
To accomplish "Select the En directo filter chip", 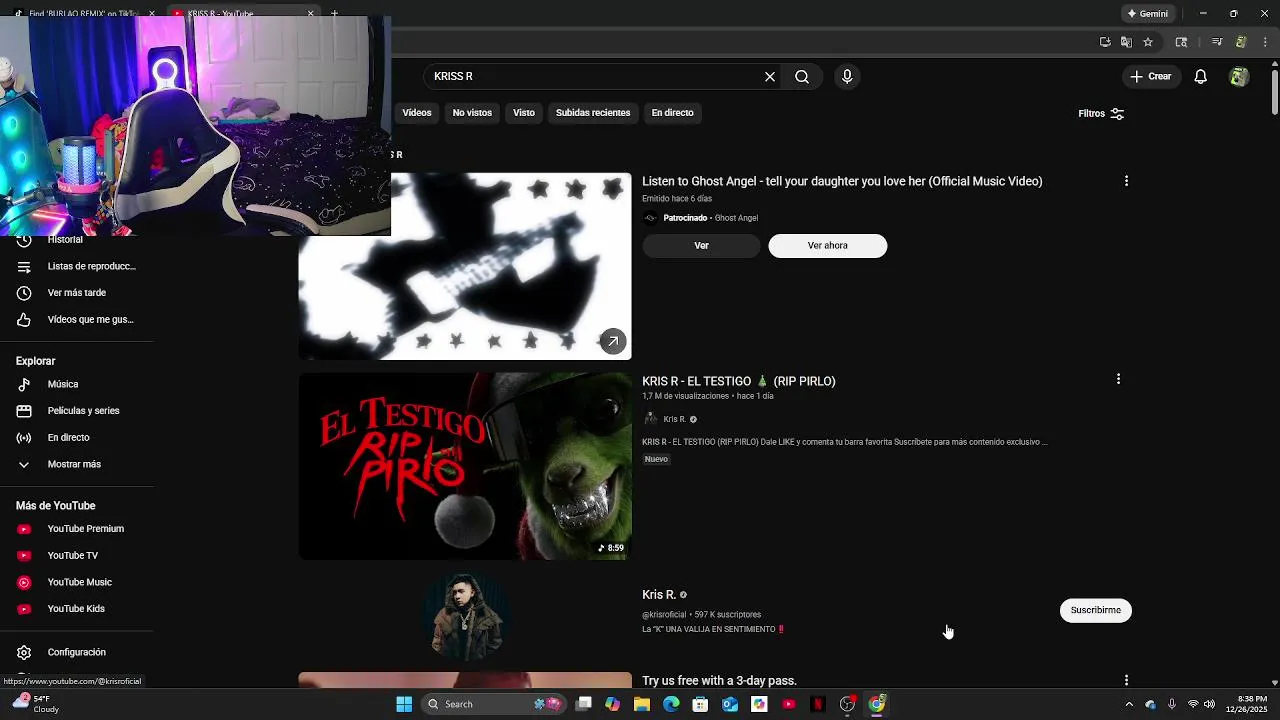I will tap(672, 113).
